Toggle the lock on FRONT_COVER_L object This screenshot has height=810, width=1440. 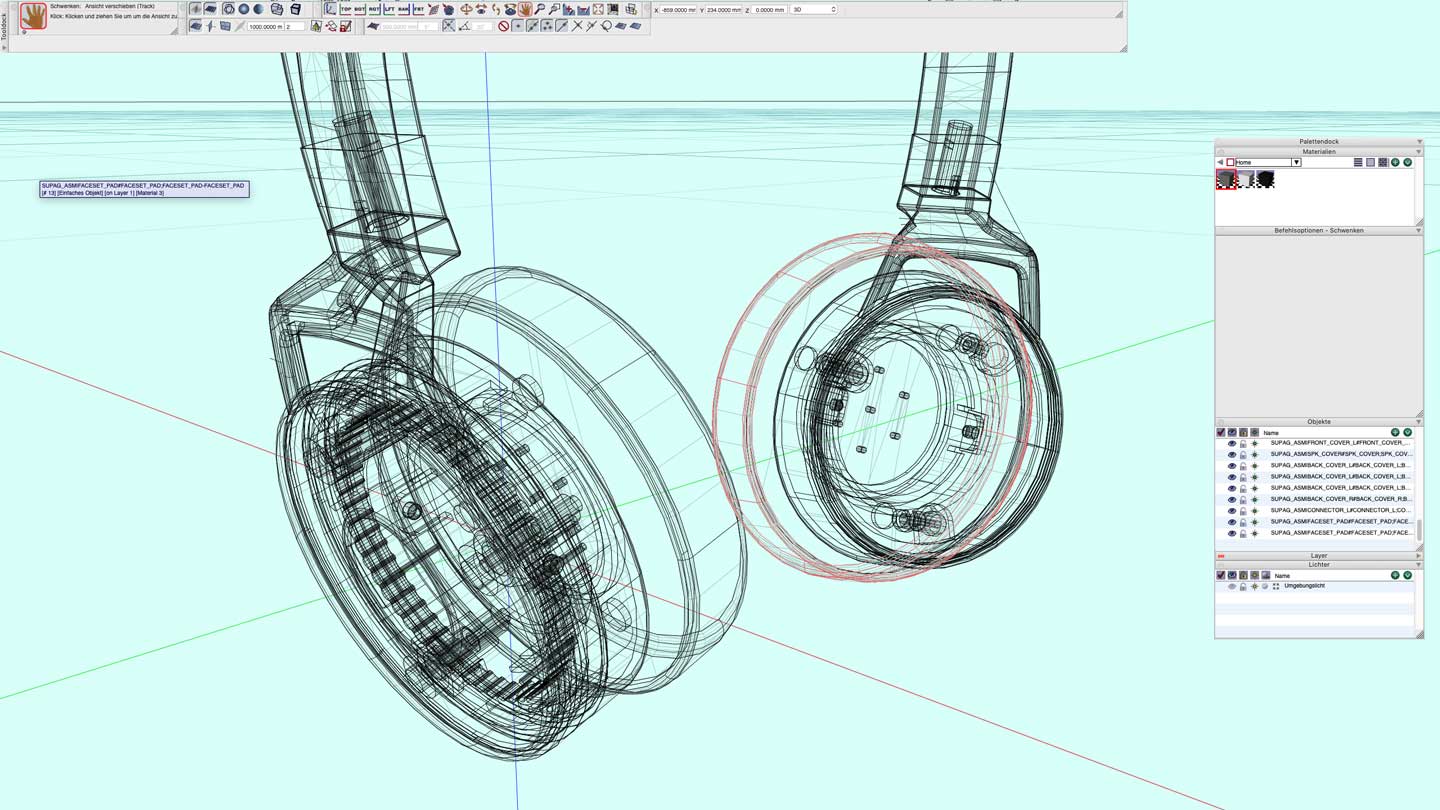(x=1243, y=443)
